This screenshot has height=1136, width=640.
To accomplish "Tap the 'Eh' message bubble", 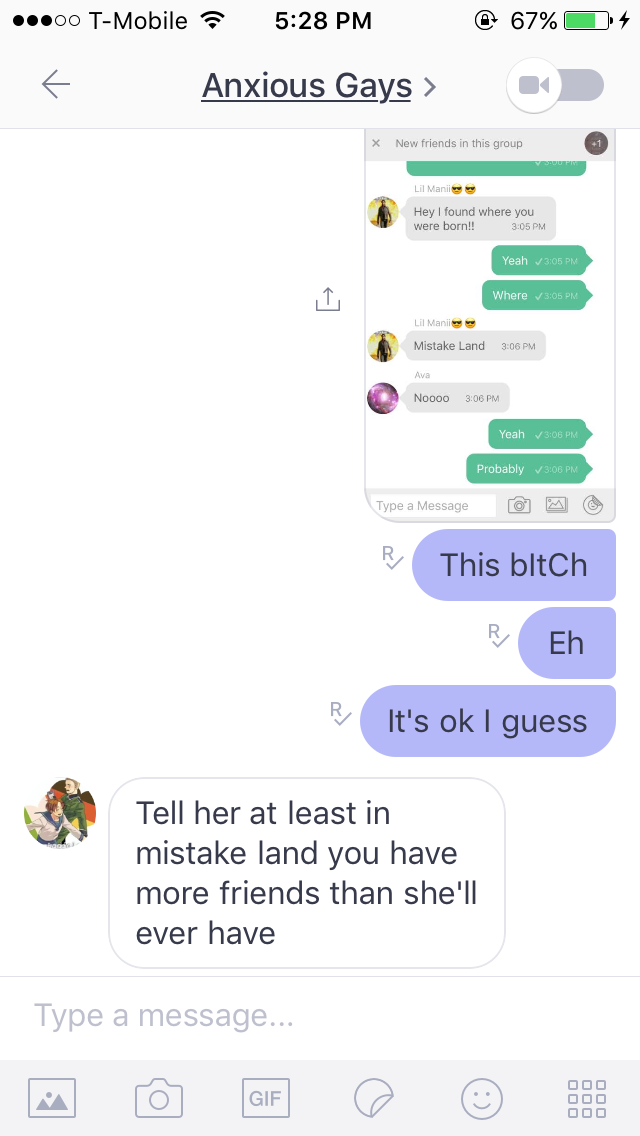I will [567, 643].
